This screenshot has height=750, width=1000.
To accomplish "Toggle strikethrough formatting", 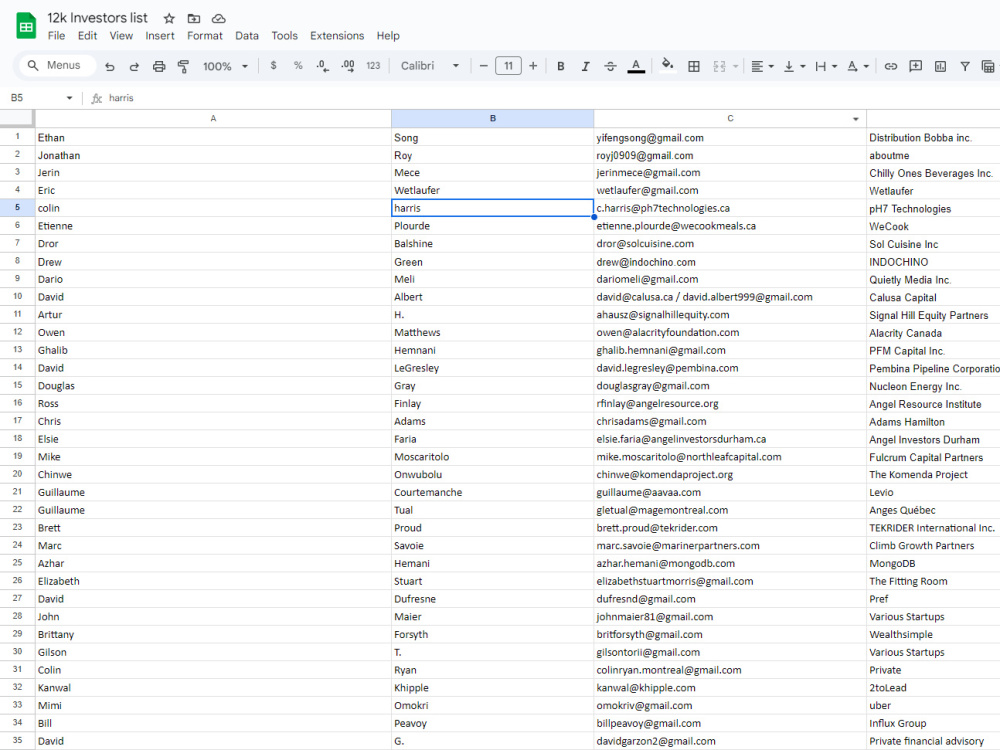I will coord(610,66).
